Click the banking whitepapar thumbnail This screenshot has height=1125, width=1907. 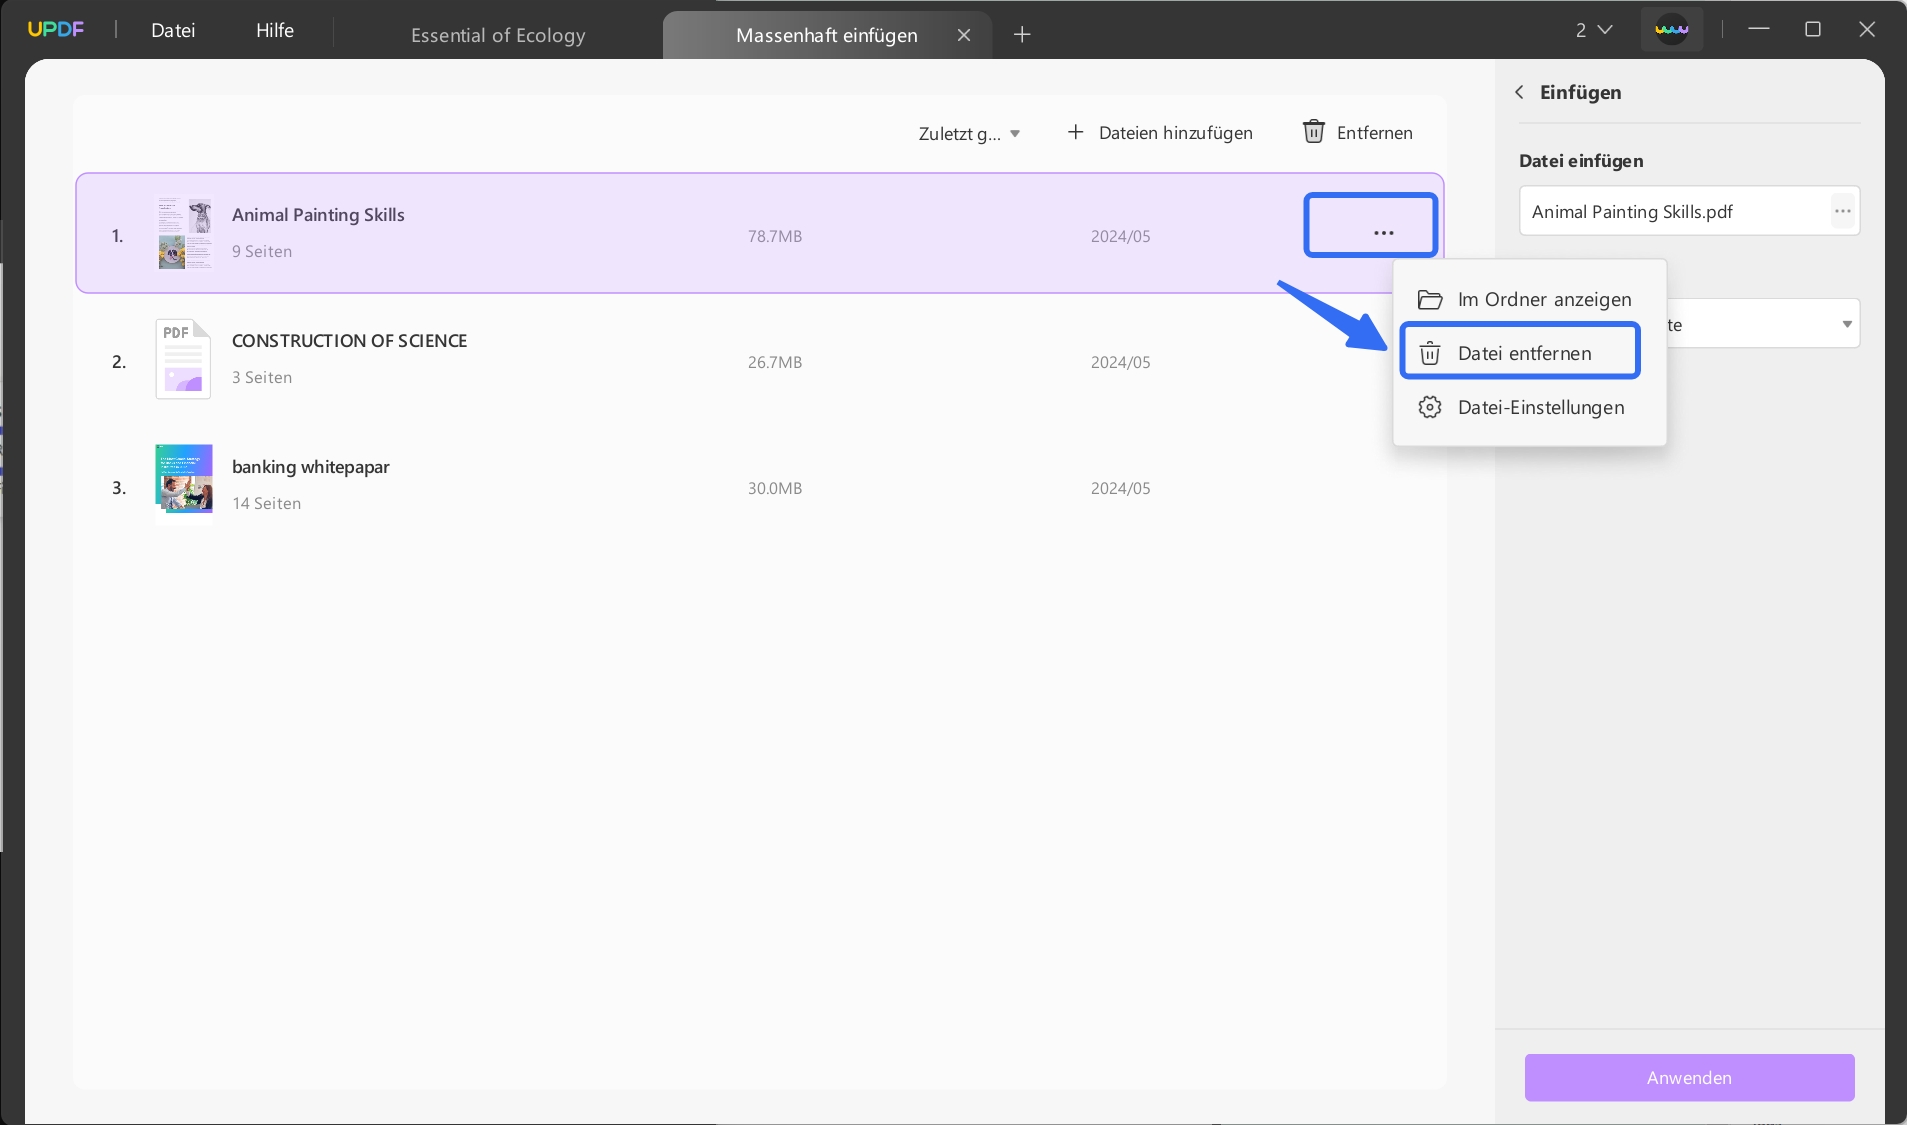(x=184, y=482)
